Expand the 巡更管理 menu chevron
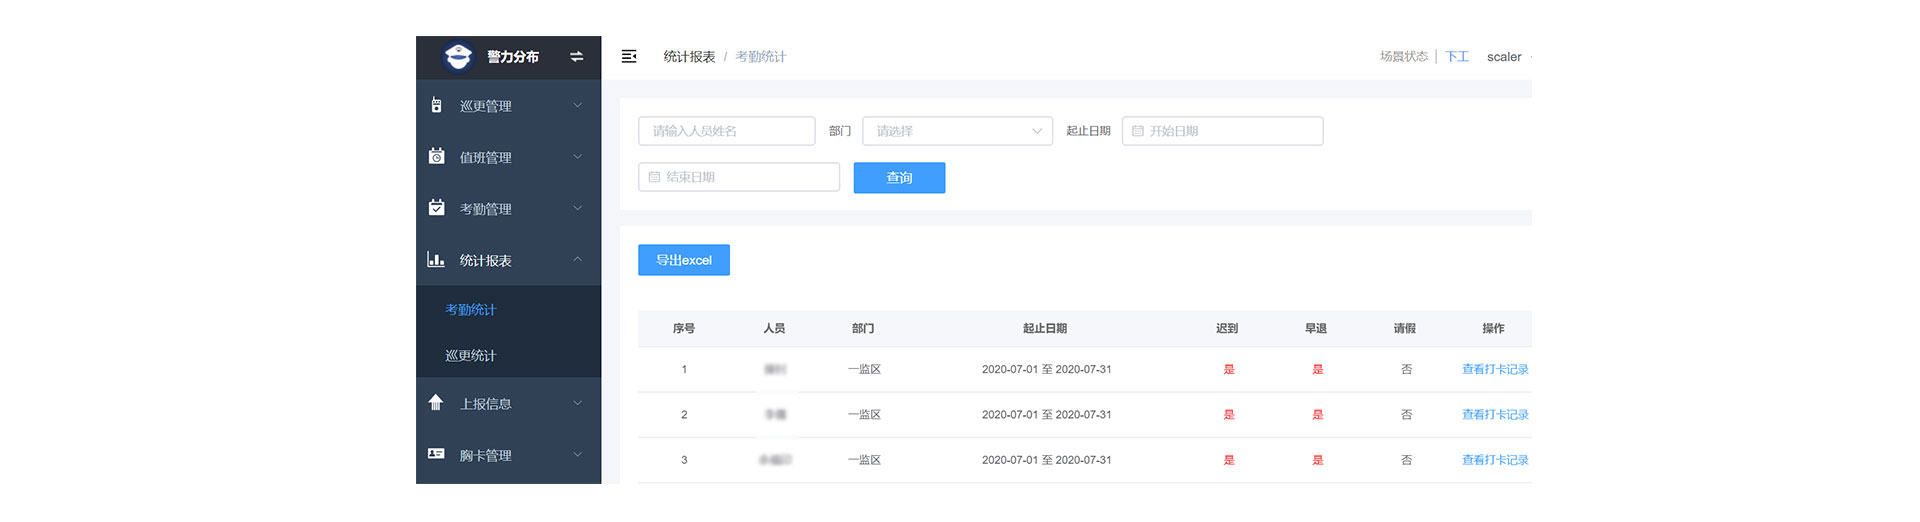 click(577, 105)
